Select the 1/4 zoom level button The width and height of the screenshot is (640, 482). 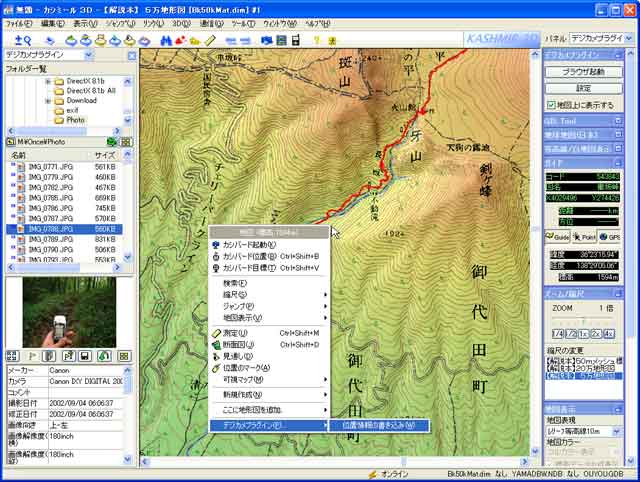[559, 333]
